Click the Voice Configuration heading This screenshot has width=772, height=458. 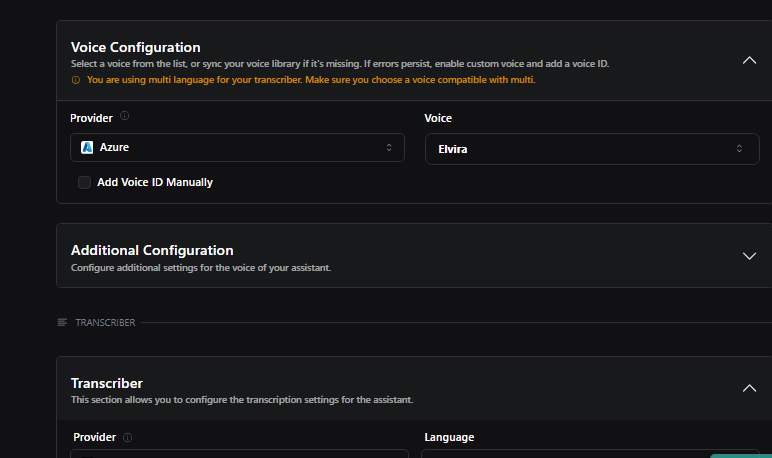(136, 47)
